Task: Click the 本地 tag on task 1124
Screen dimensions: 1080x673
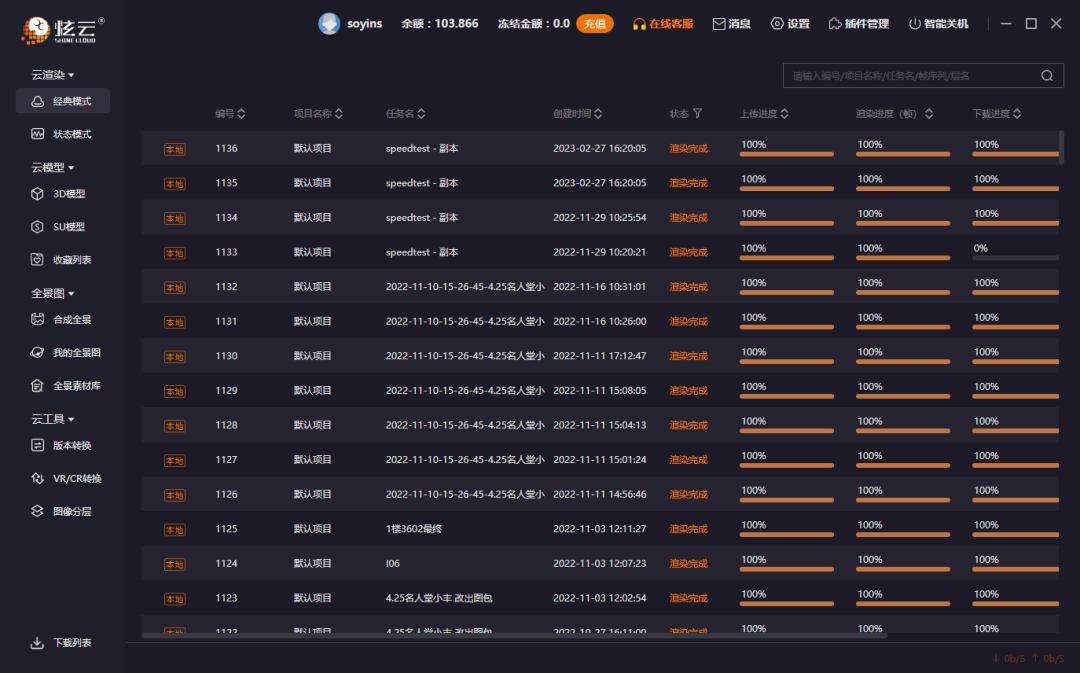Action: click(x=174, y=564)
